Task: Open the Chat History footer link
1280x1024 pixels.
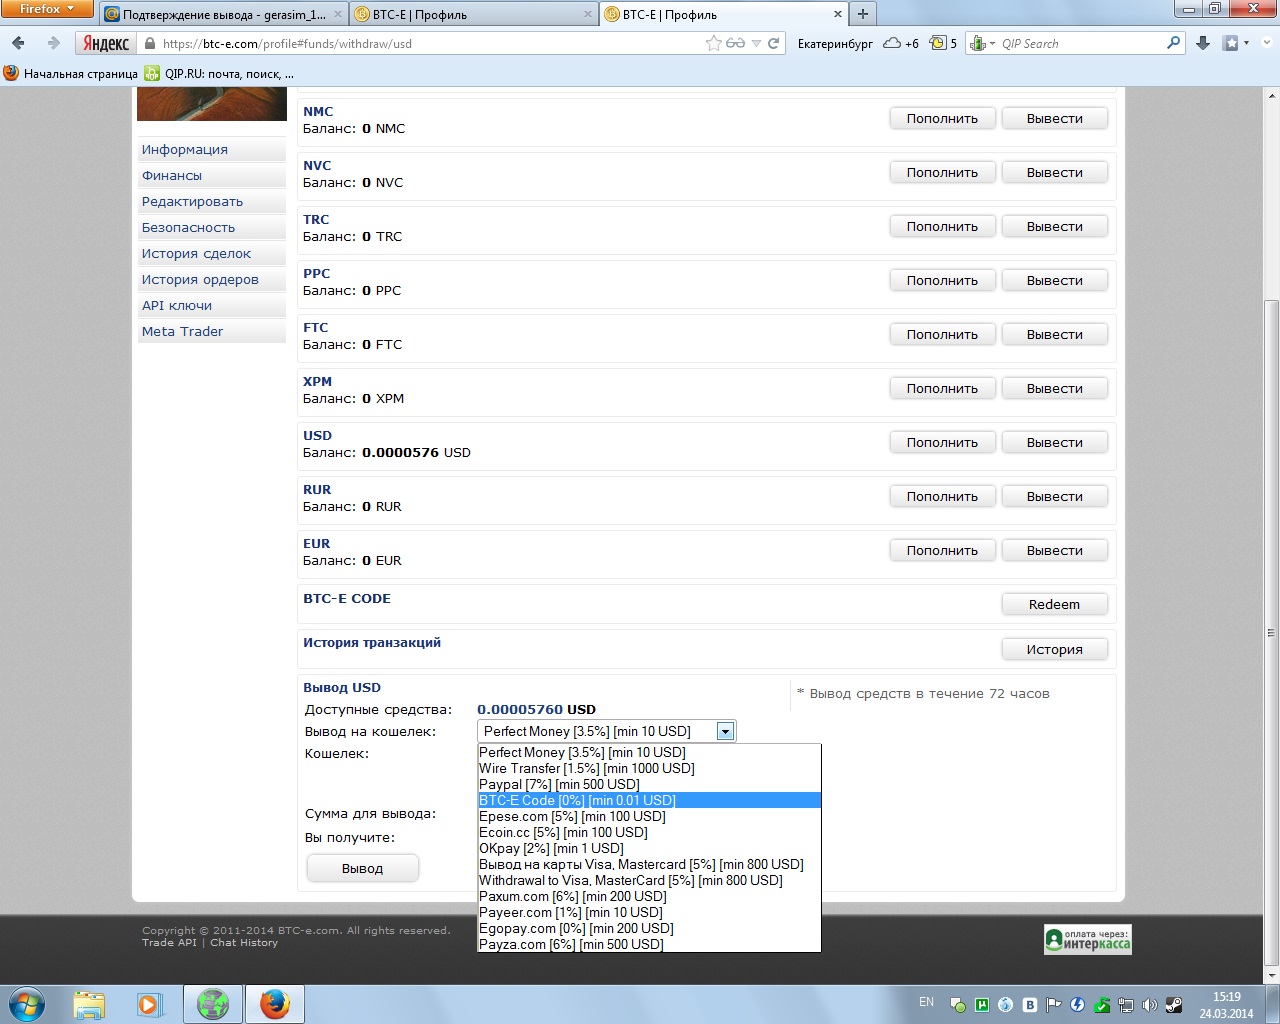Action: click(244, 942)
